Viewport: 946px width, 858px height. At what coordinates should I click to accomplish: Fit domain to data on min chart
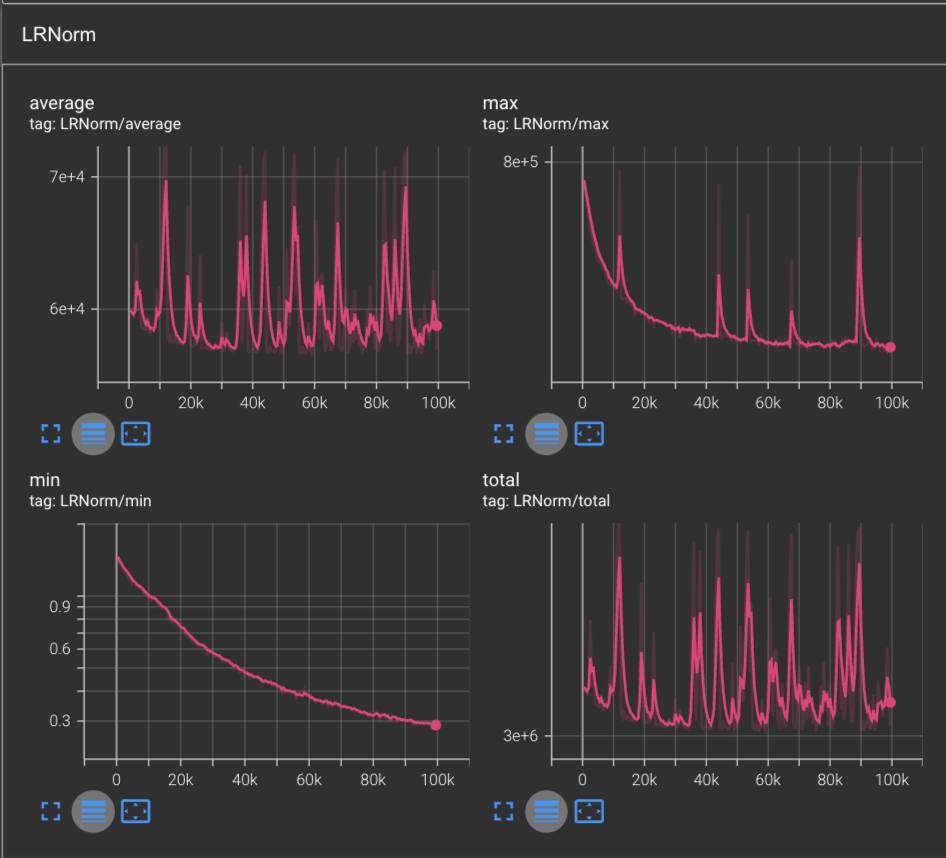coord(136,811)
